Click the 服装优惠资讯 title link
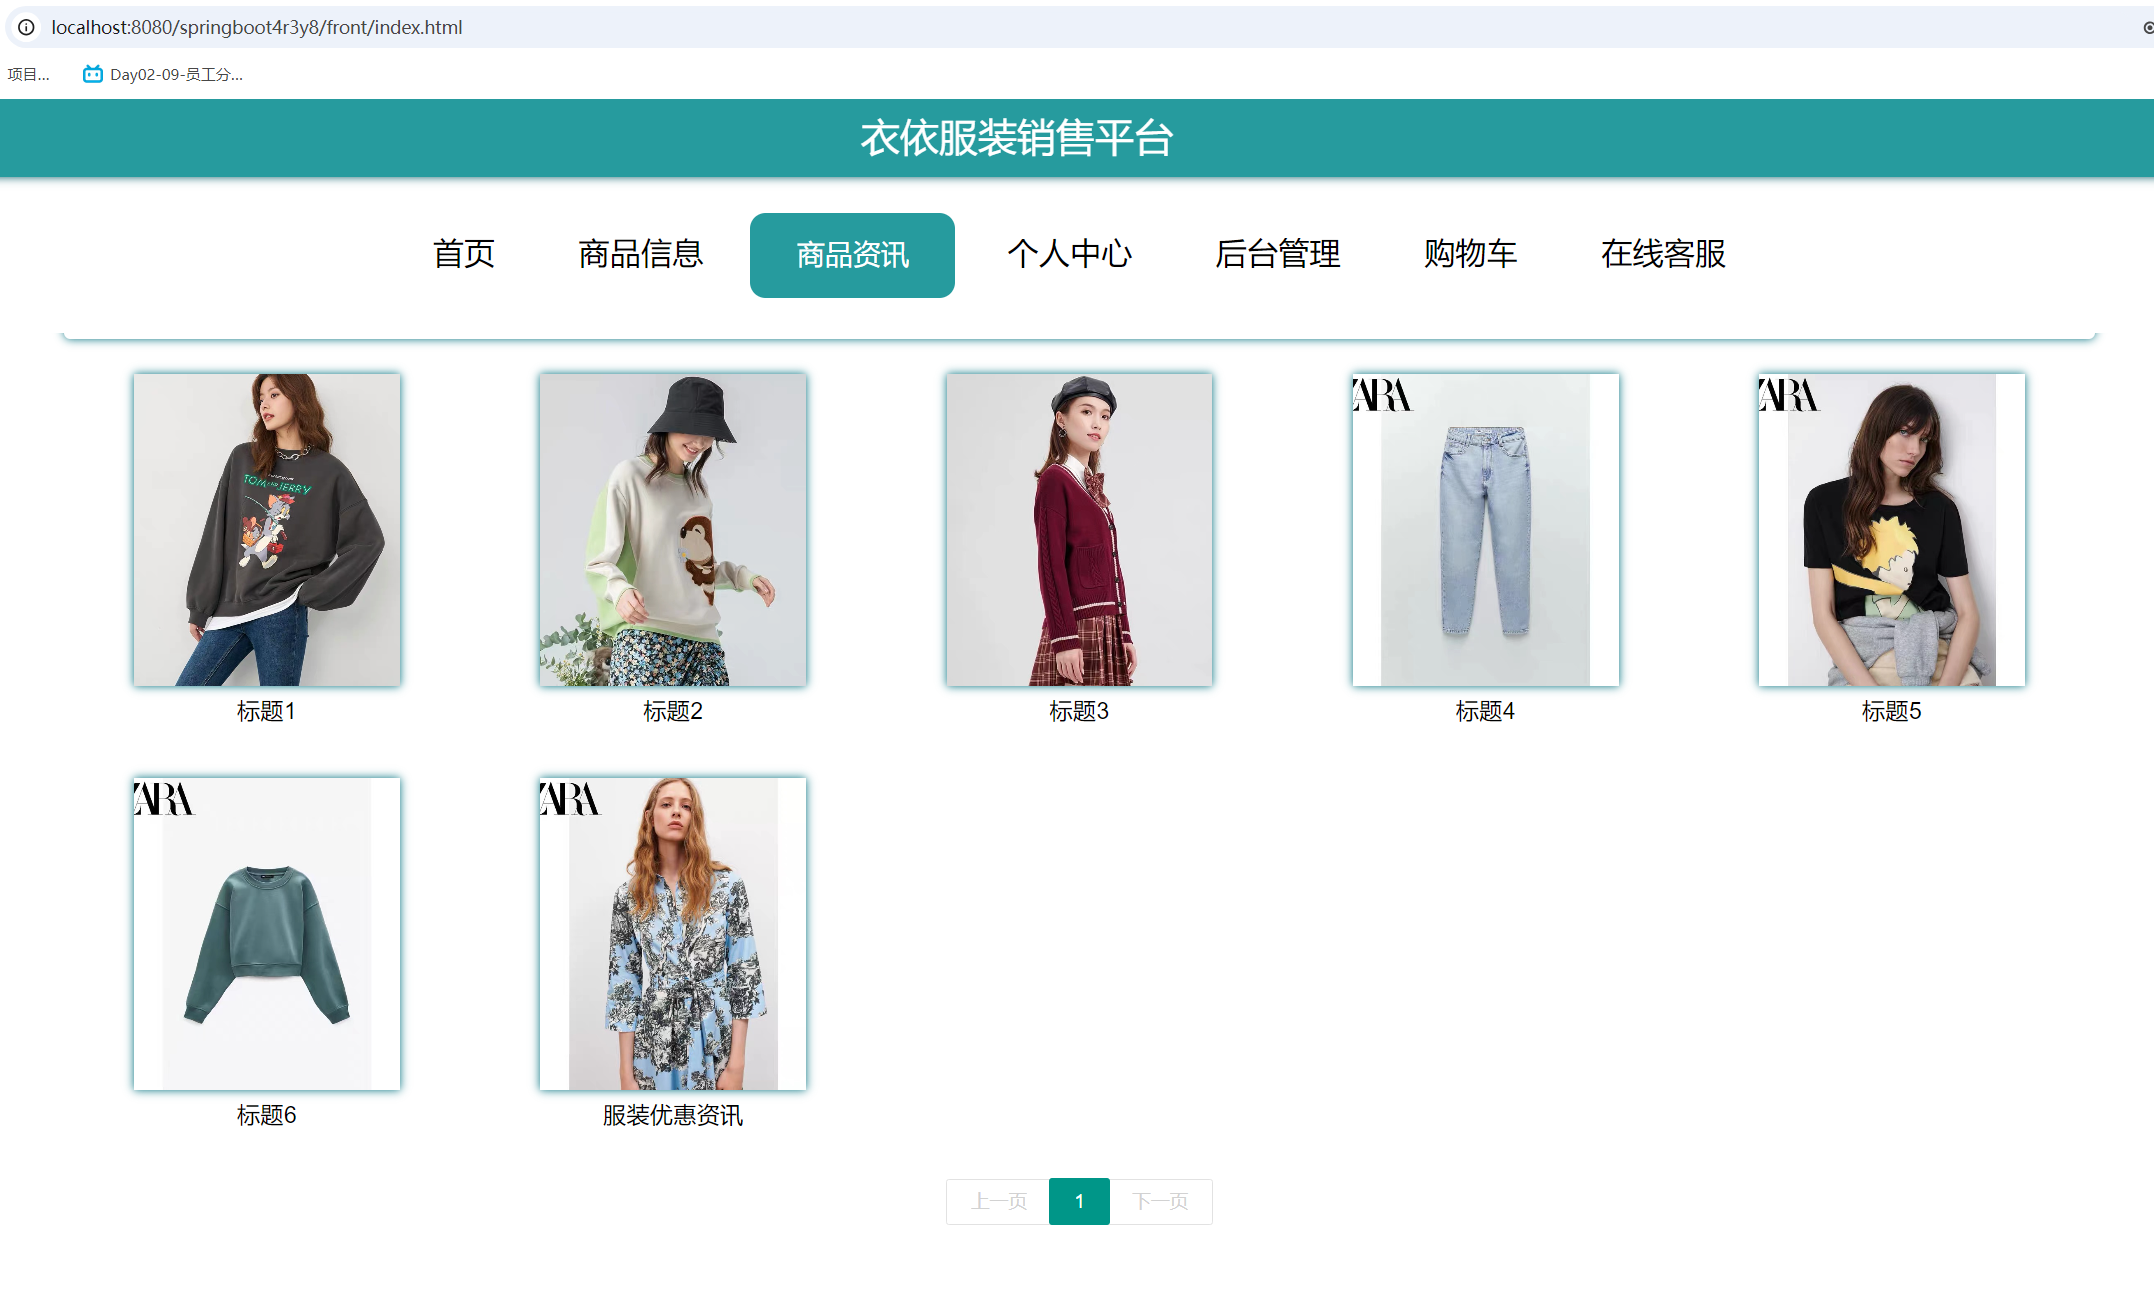 pyautogui.click(x=673, y=1115)
